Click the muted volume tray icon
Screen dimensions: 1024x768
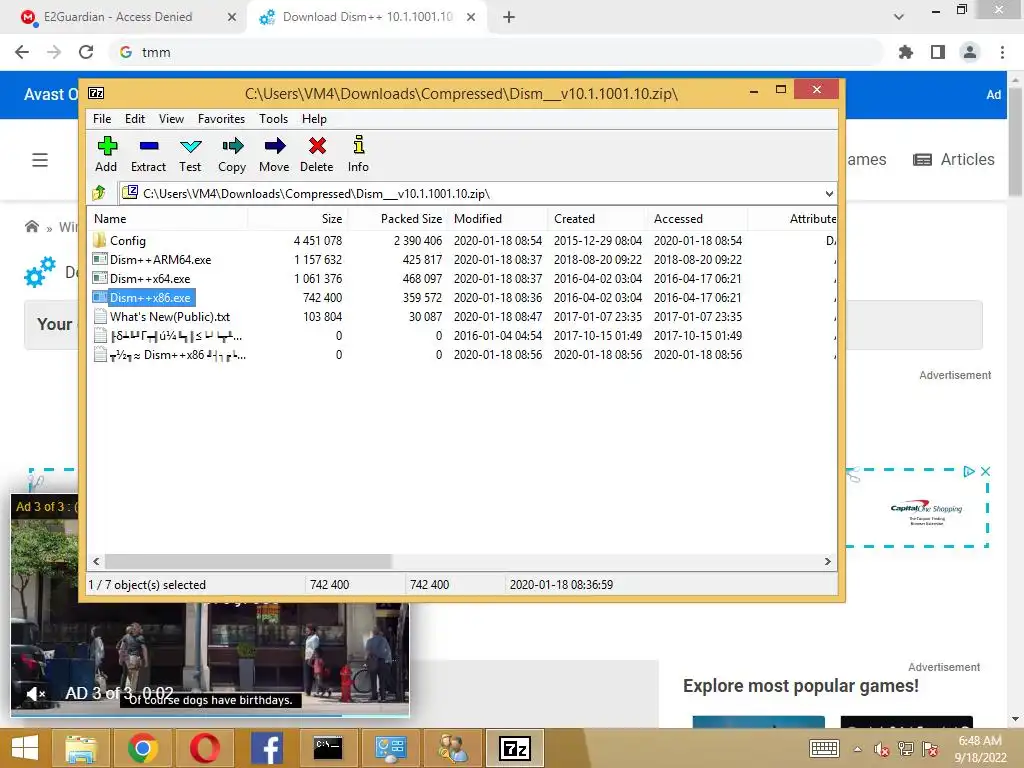[882, 748]
